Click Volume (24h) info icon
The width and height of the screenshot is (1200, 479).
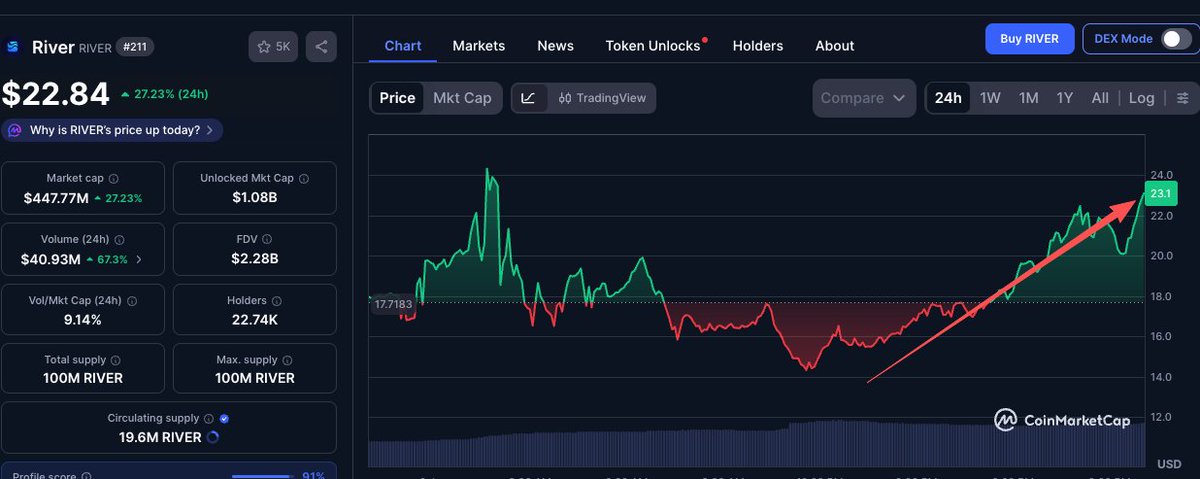point(119,240)
